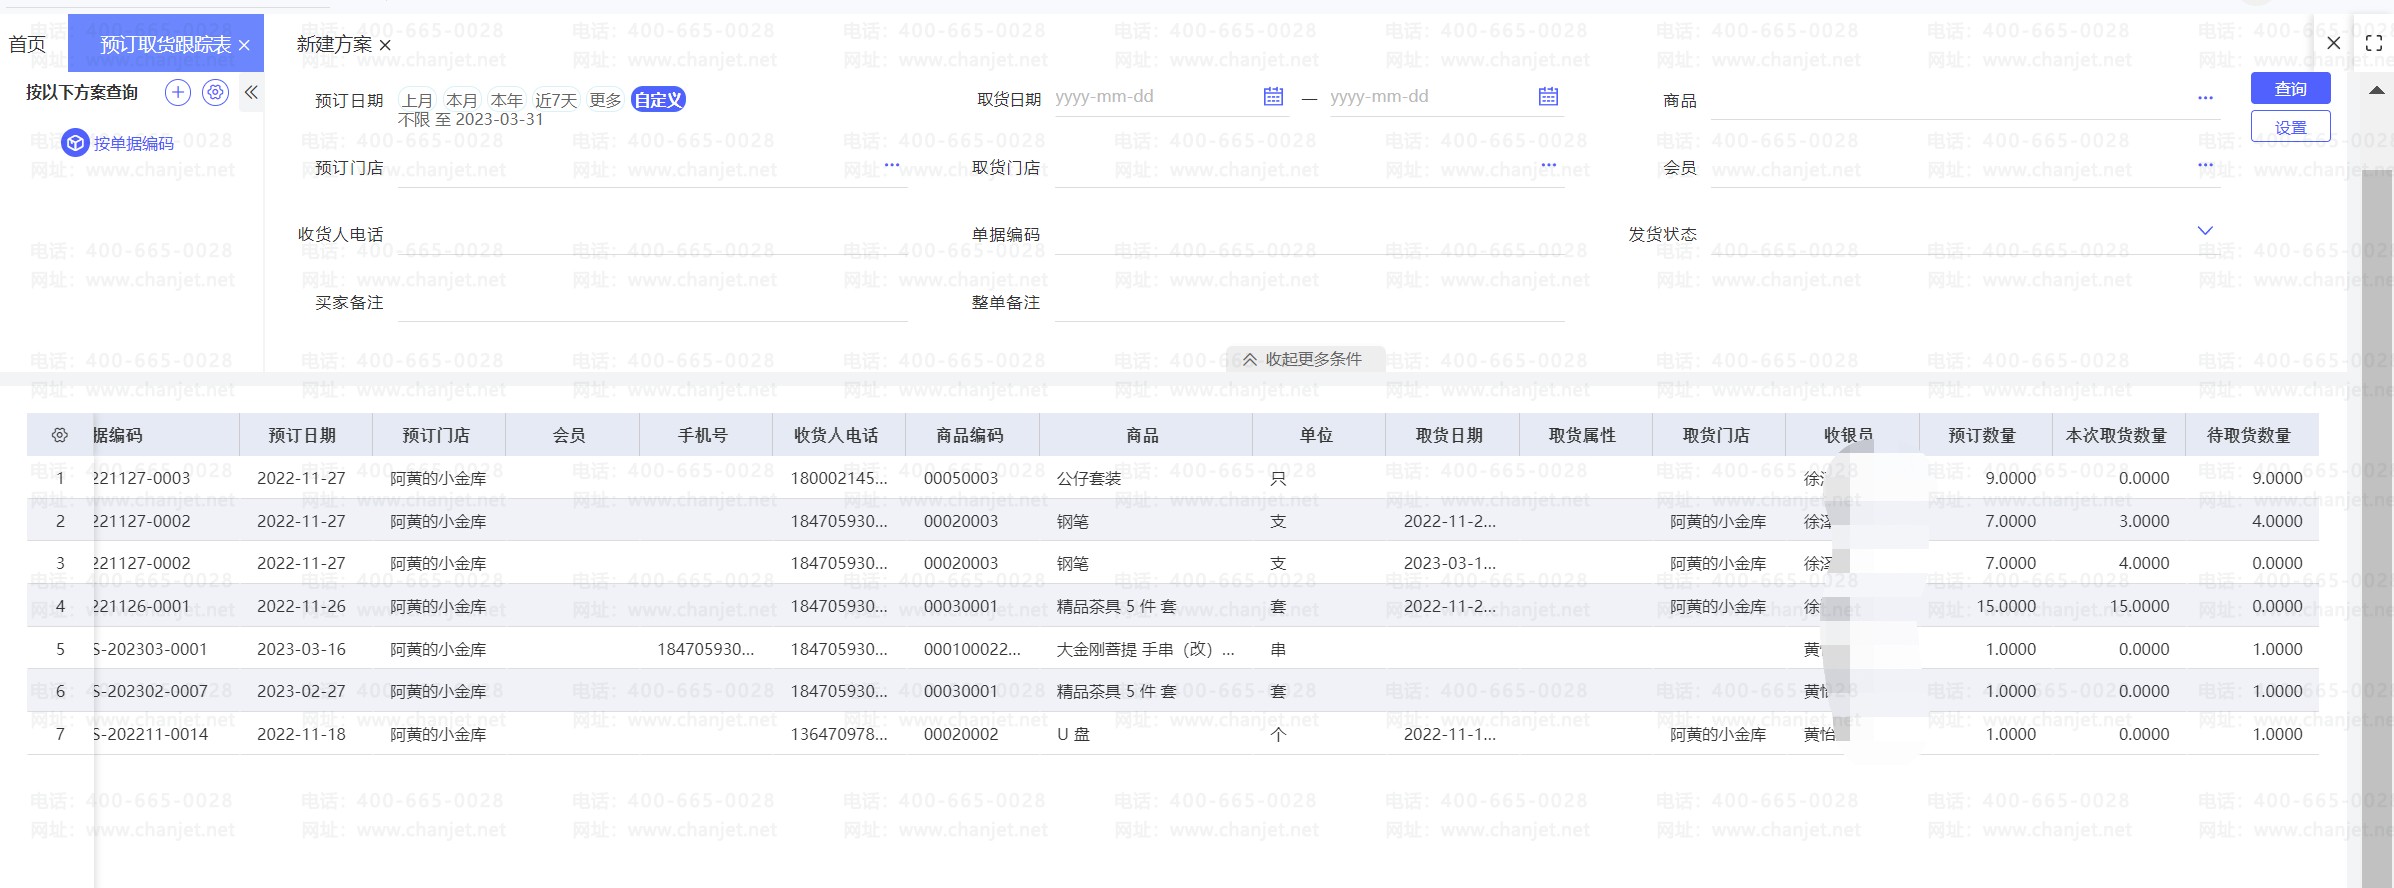
Task: Close the current panel with X icon
Action: tap(2334, 43)
